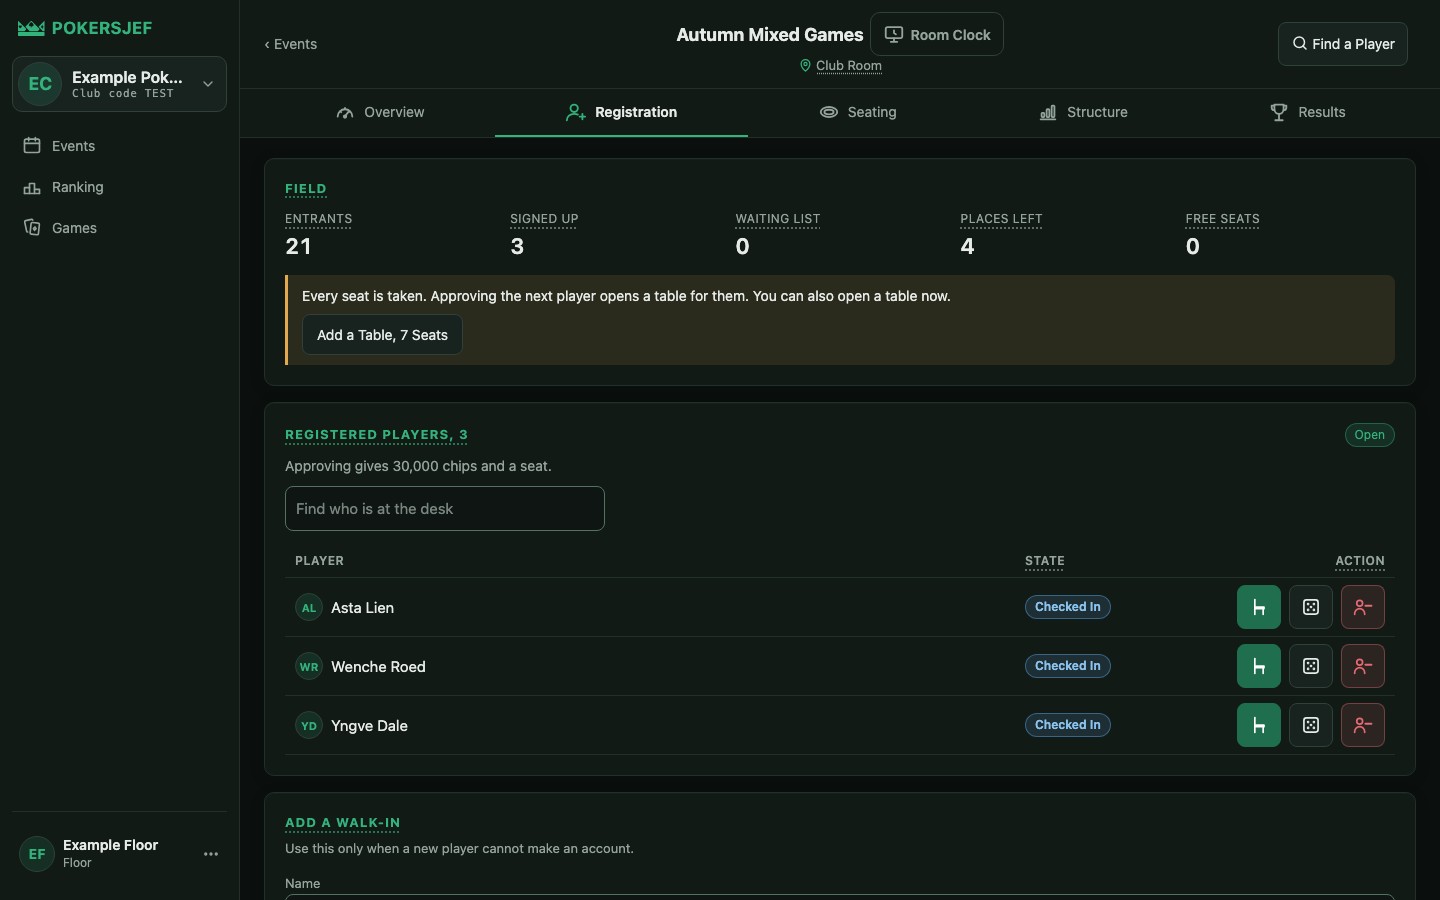The height and width of the screenshot is (900, 1440).
Task: Select the player name Yngve Dale
Action: 369,726
